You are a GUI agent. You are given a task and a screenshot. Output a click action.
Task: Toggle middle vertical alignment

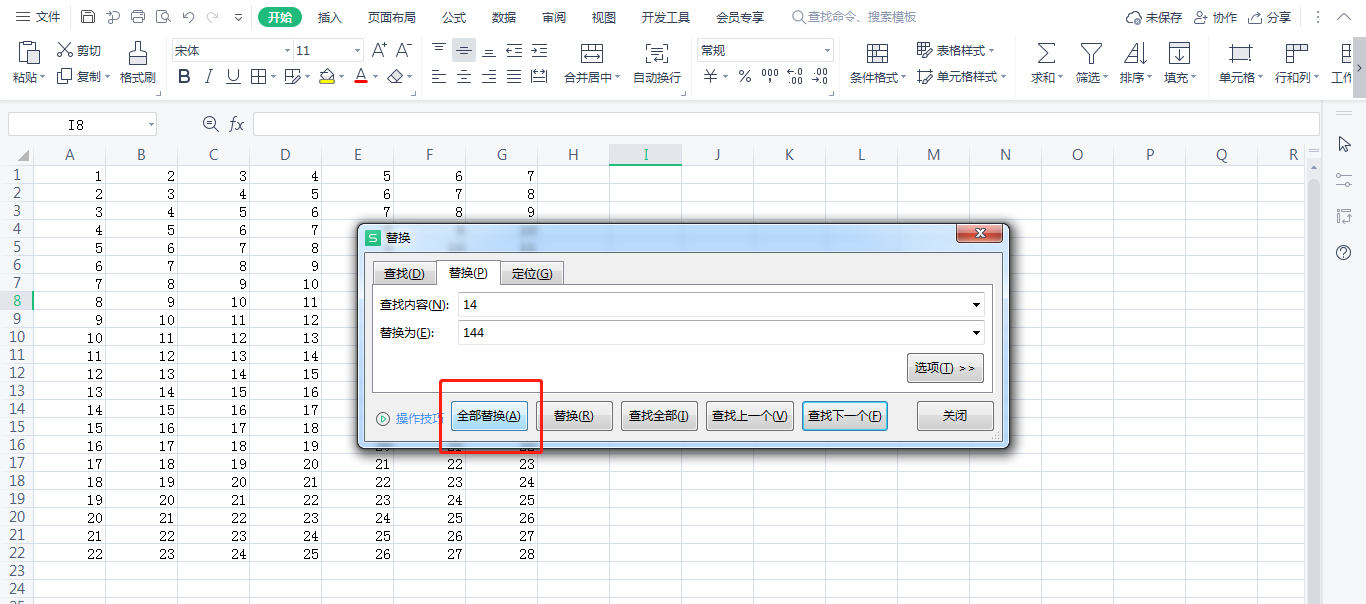click(x=464, y=50)
